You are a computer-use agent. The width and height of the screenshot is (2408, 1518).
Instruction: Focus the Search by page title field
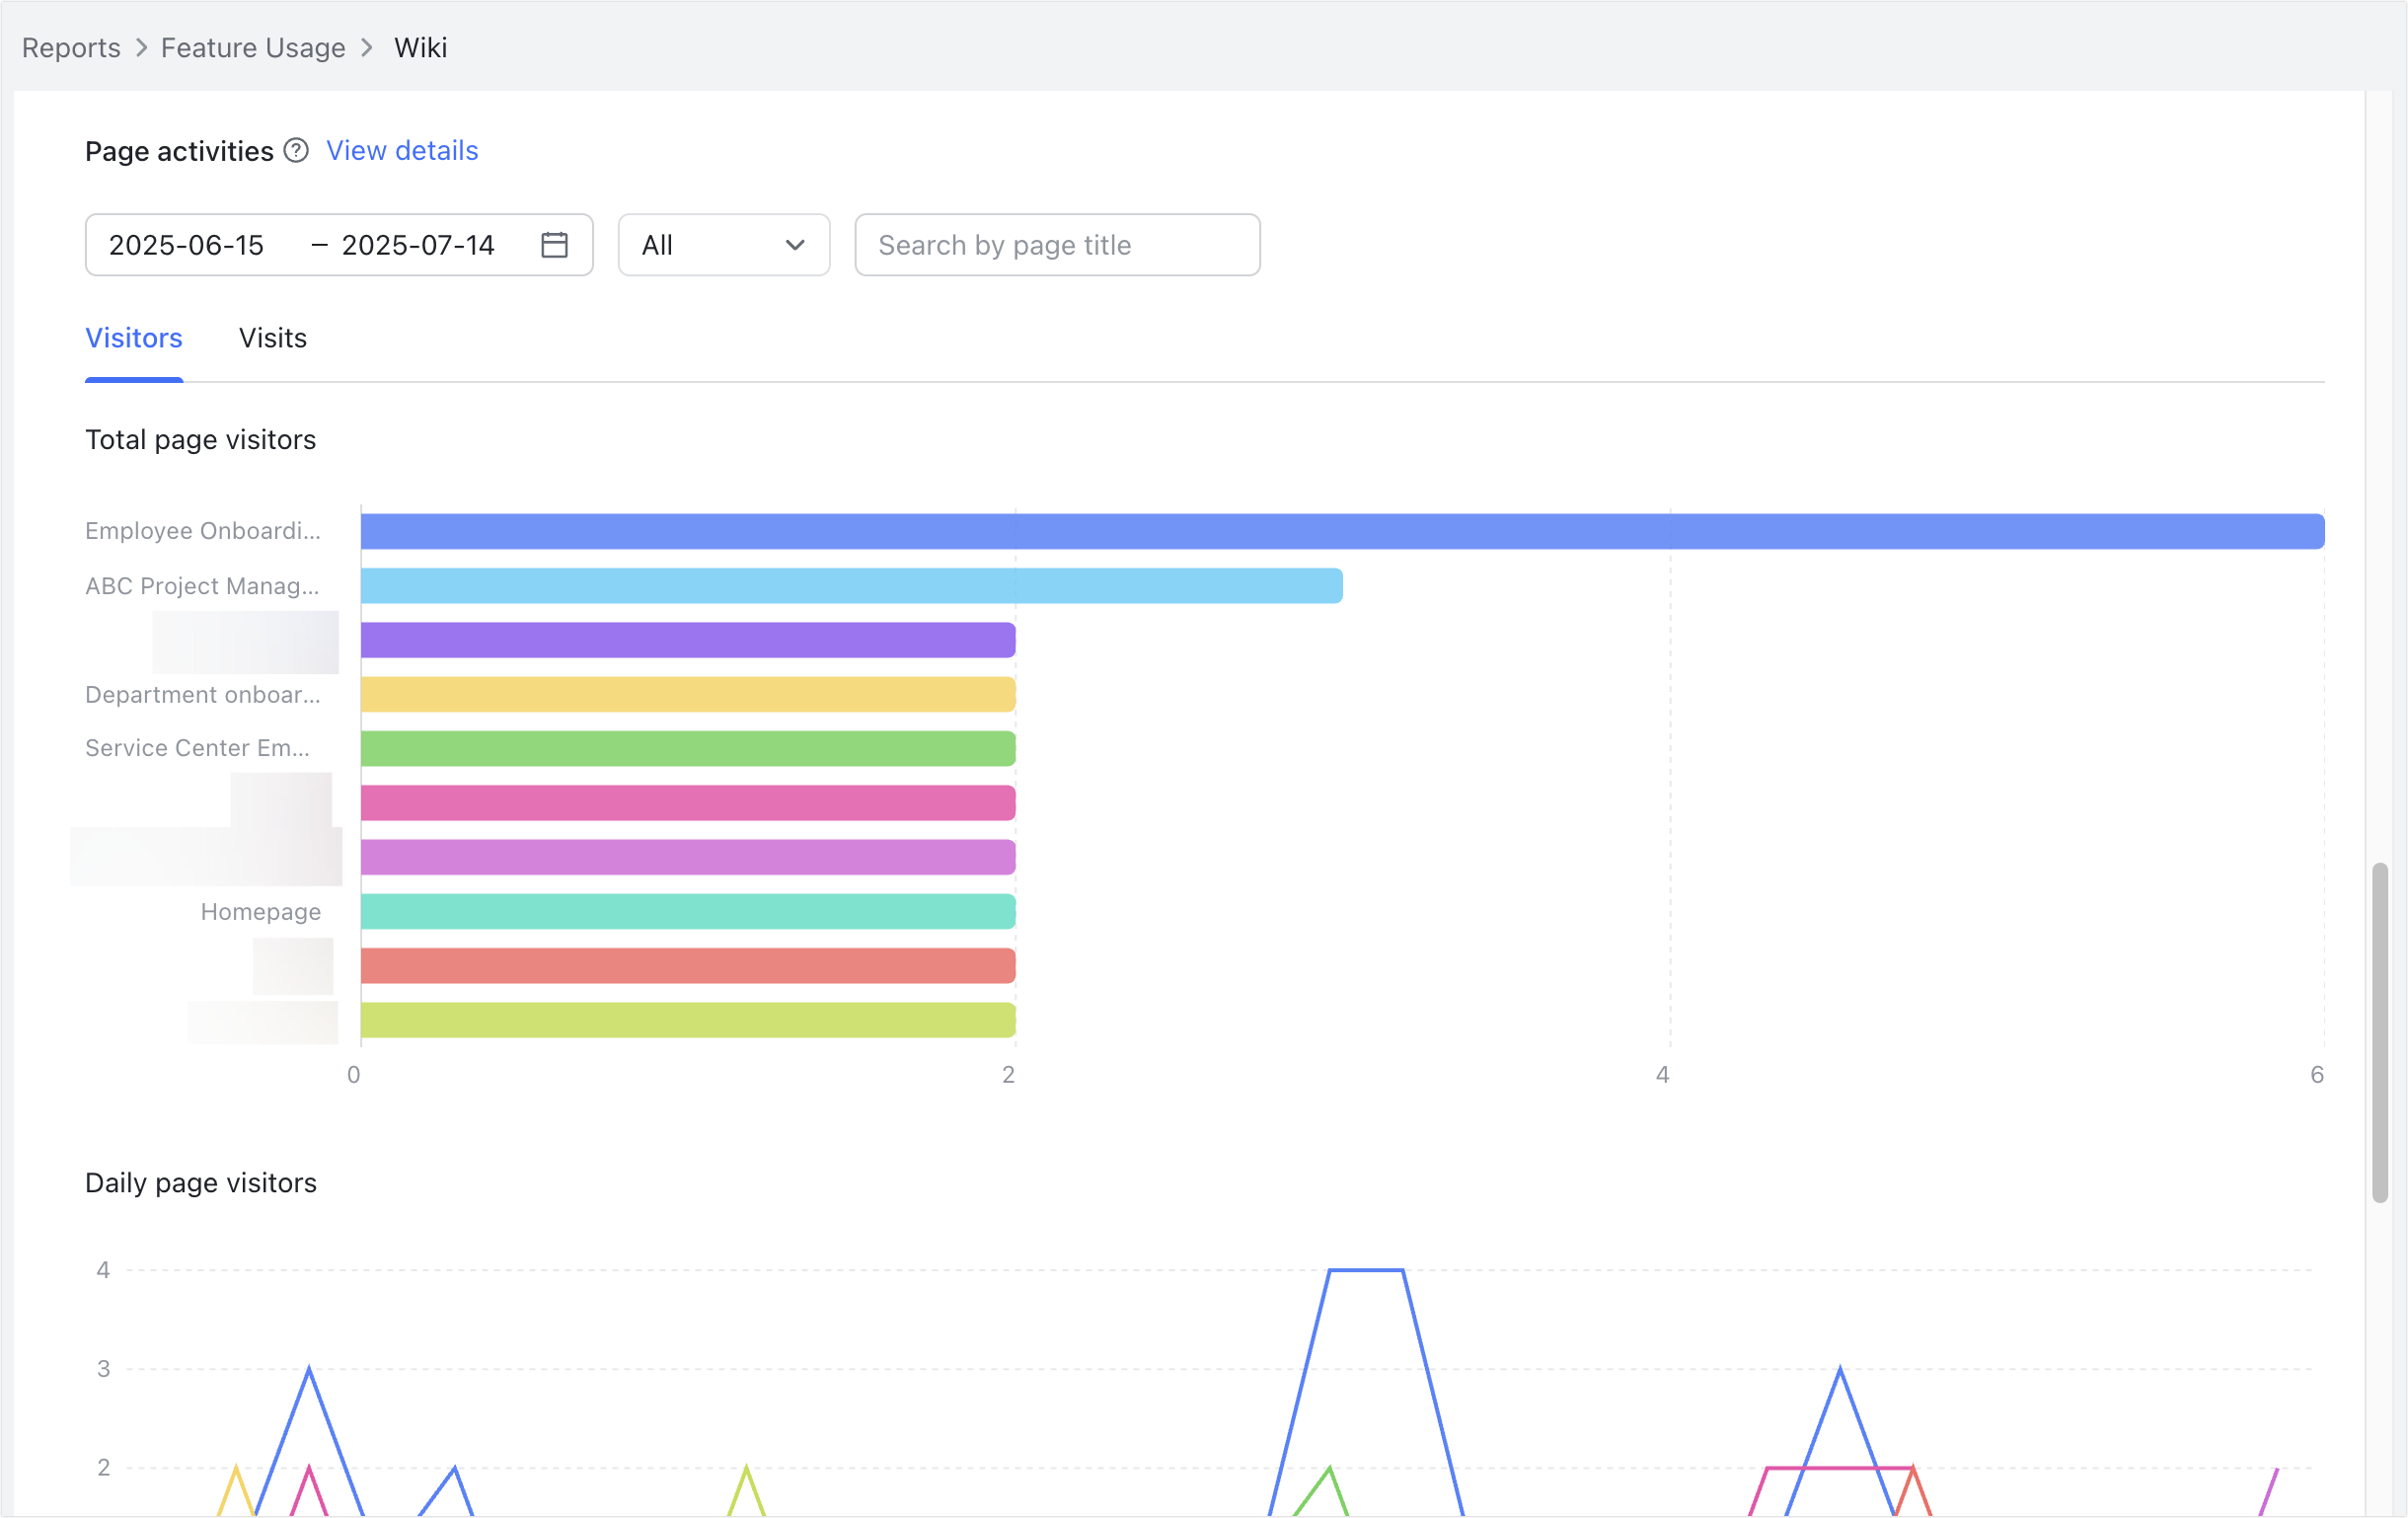coord(1058,245)
